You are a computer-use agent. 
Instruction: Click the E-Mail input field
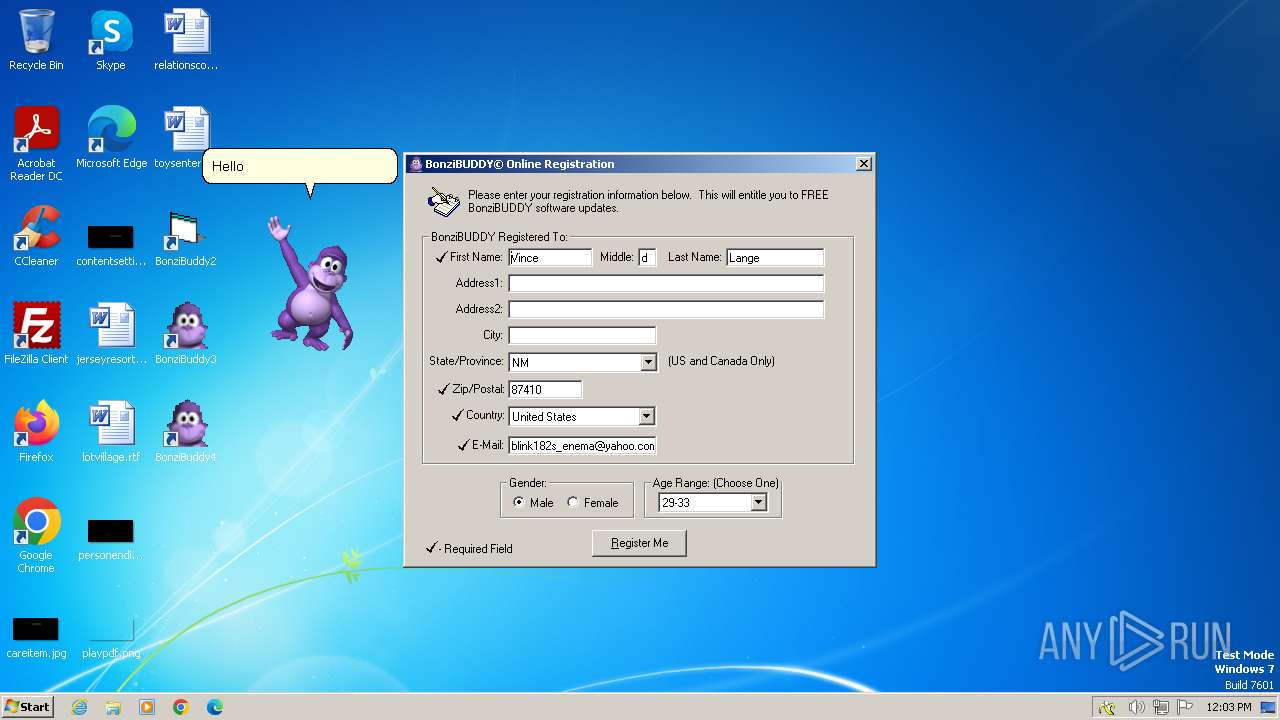tap(582, 445)
